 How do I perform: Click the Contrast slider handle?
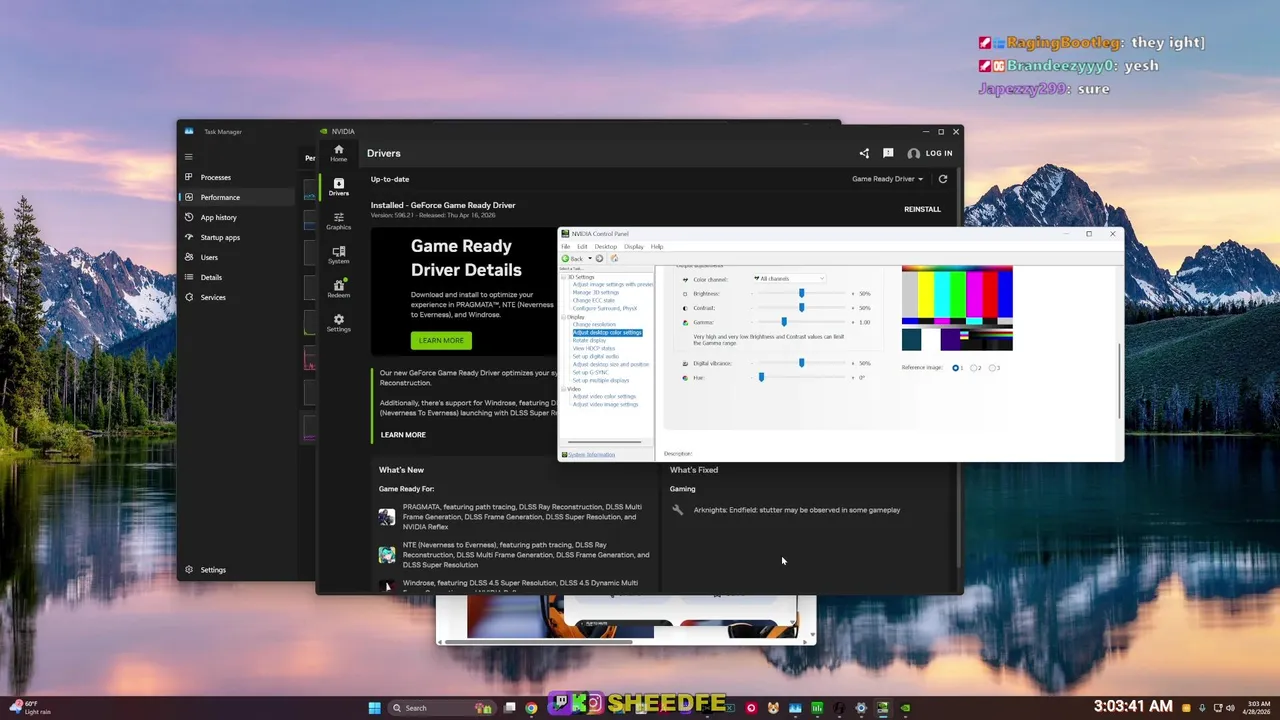[802, 307]
